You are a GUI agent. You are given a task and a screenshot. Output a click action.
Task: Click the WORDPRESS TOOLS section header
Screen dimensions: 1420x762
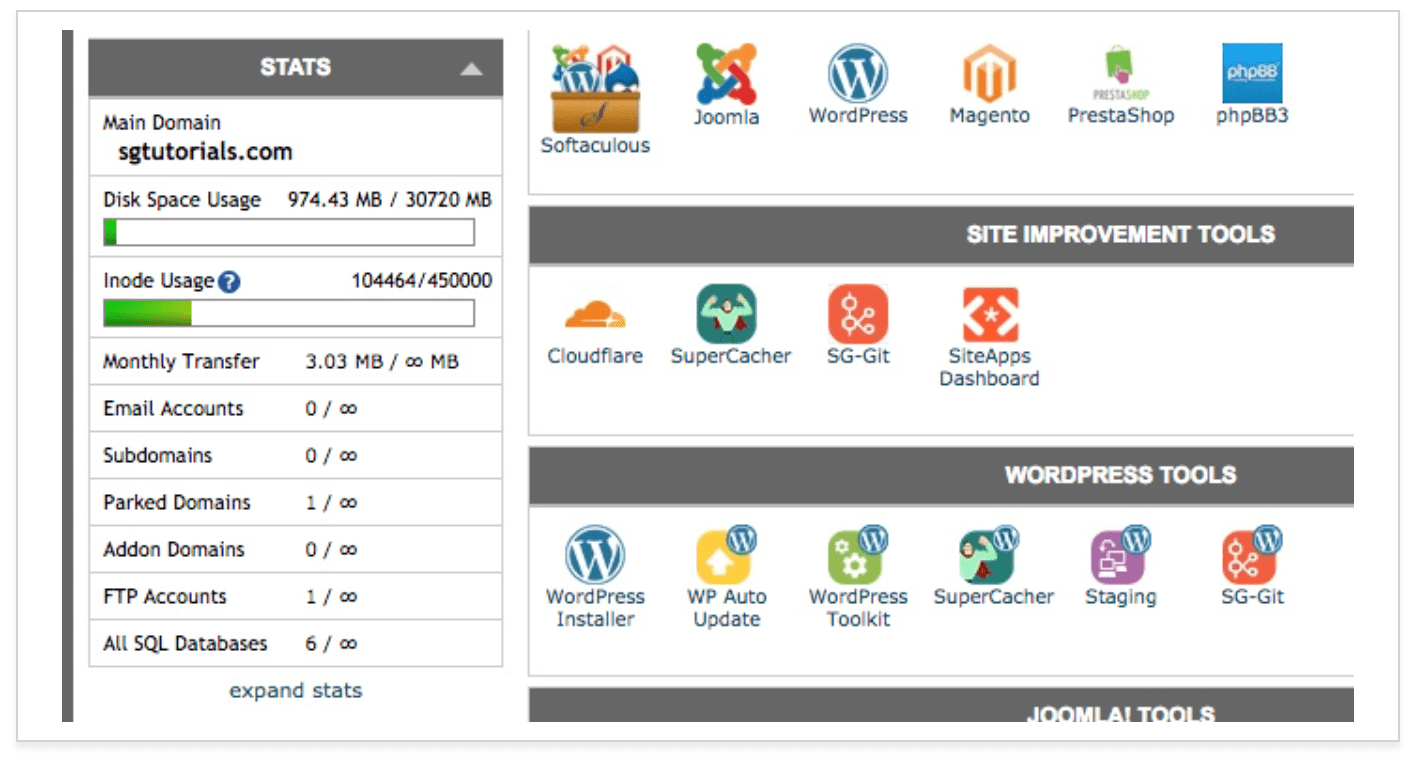pos(1122,475)
